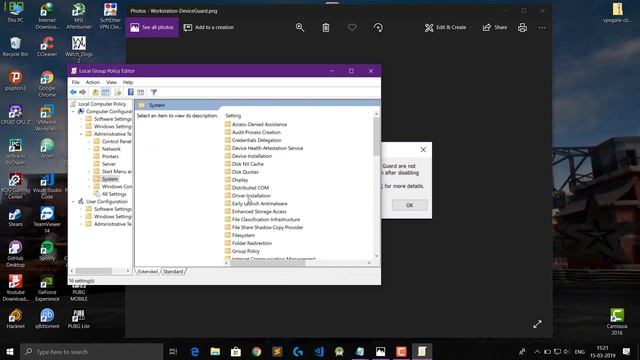Select the MSI Afterburner desktop icon

pyautogui.click(x=78, y=16)
